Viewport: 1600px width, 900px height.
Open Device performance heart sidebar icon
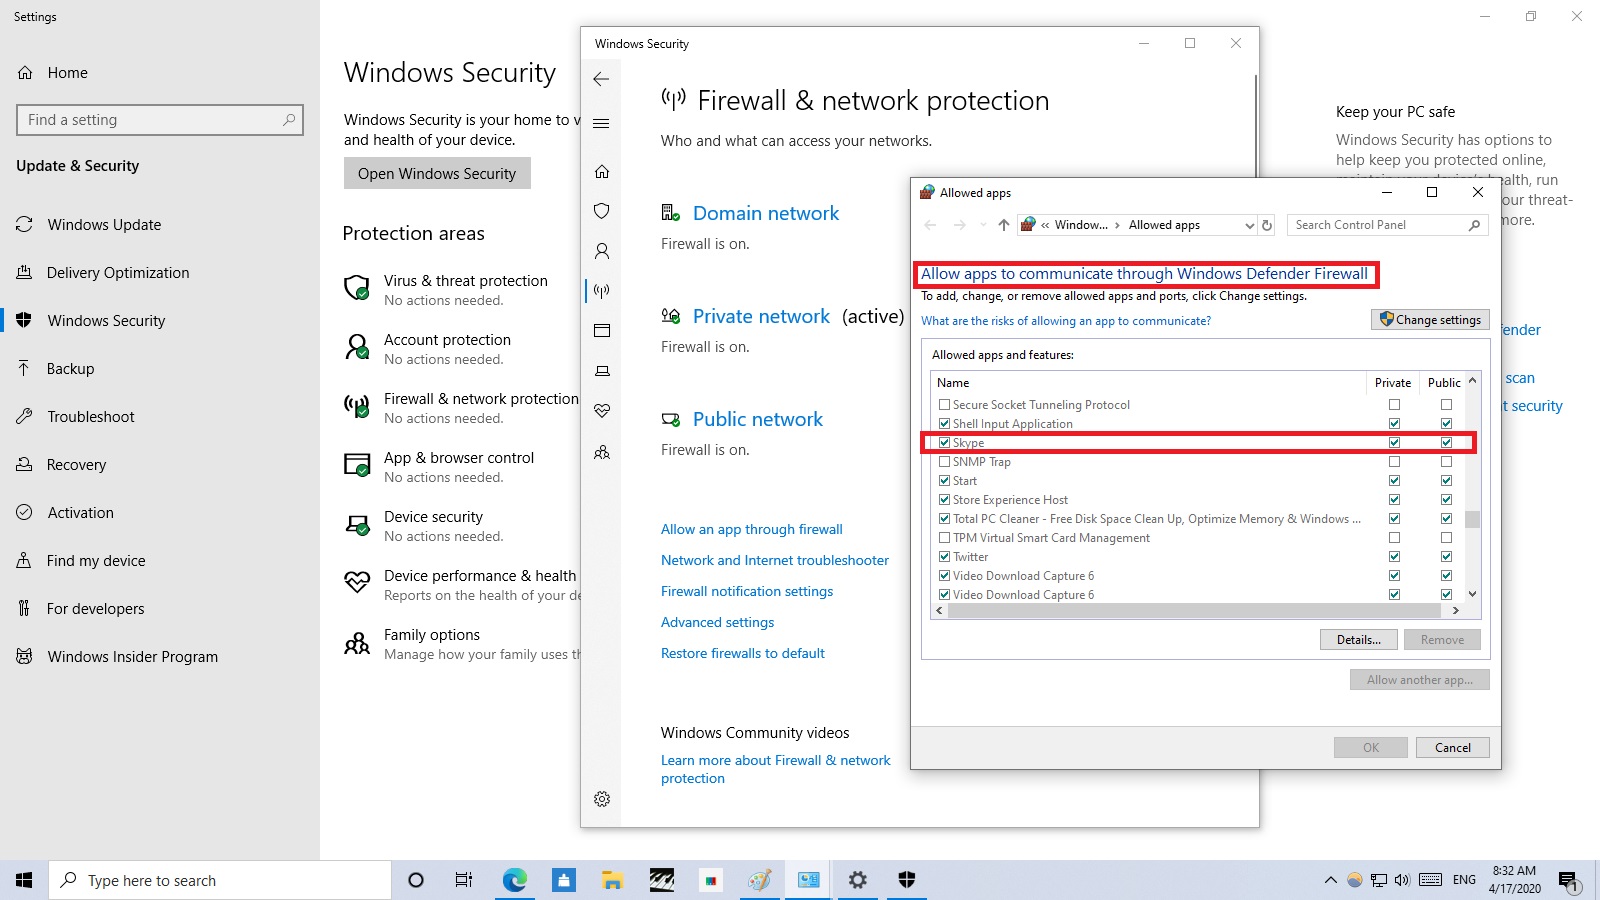point(602,411)
